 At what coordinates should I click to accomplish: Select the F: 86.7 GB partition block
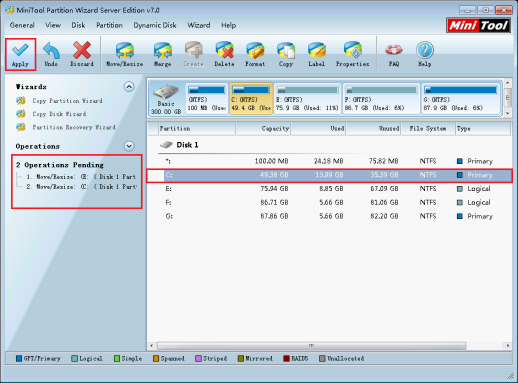381,99
